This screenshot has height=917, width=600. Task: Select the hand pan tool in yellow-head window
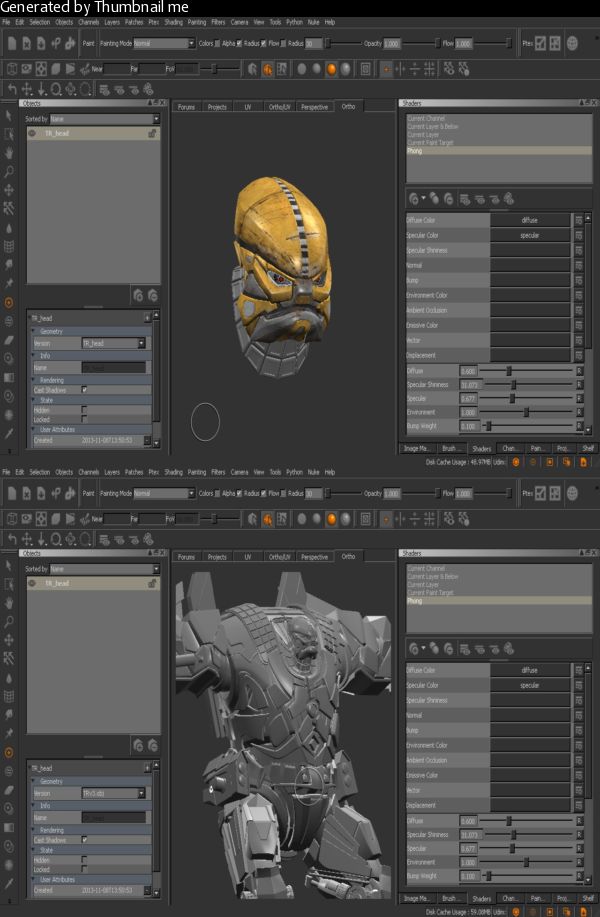point(9,153)
